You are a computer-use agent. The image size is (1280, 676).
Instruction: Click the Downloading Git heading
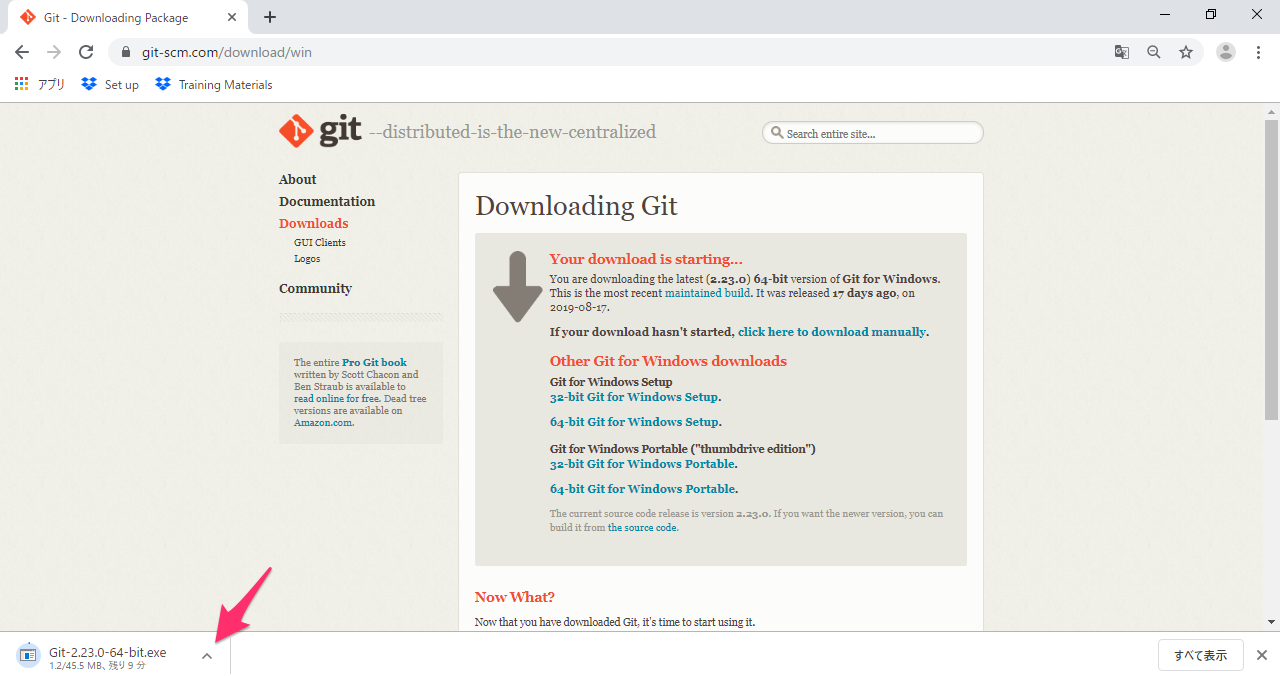click(x=576, y=206)
